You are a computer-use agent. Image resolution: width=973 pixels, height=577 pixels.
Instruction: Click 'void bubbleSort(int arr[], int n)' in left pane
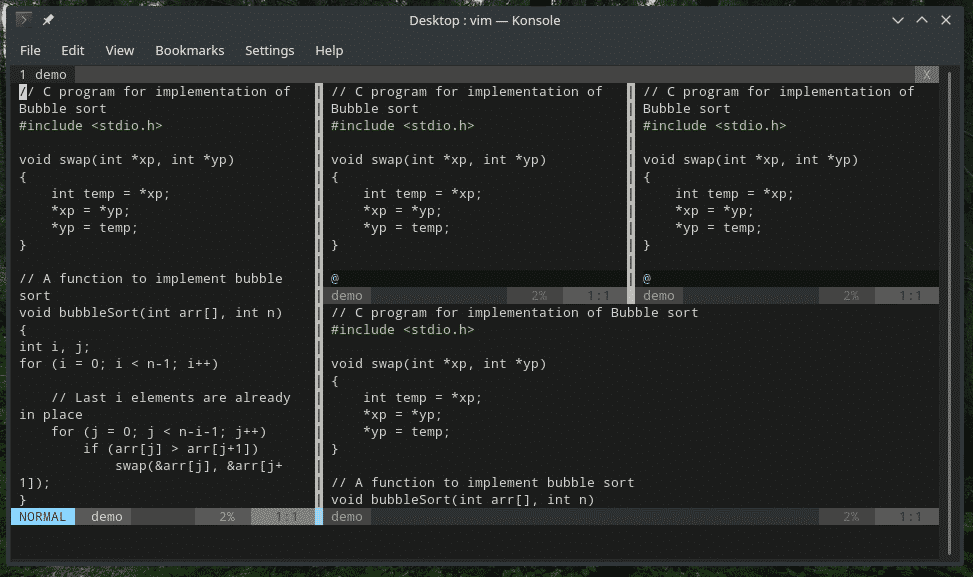click(151, 313)
